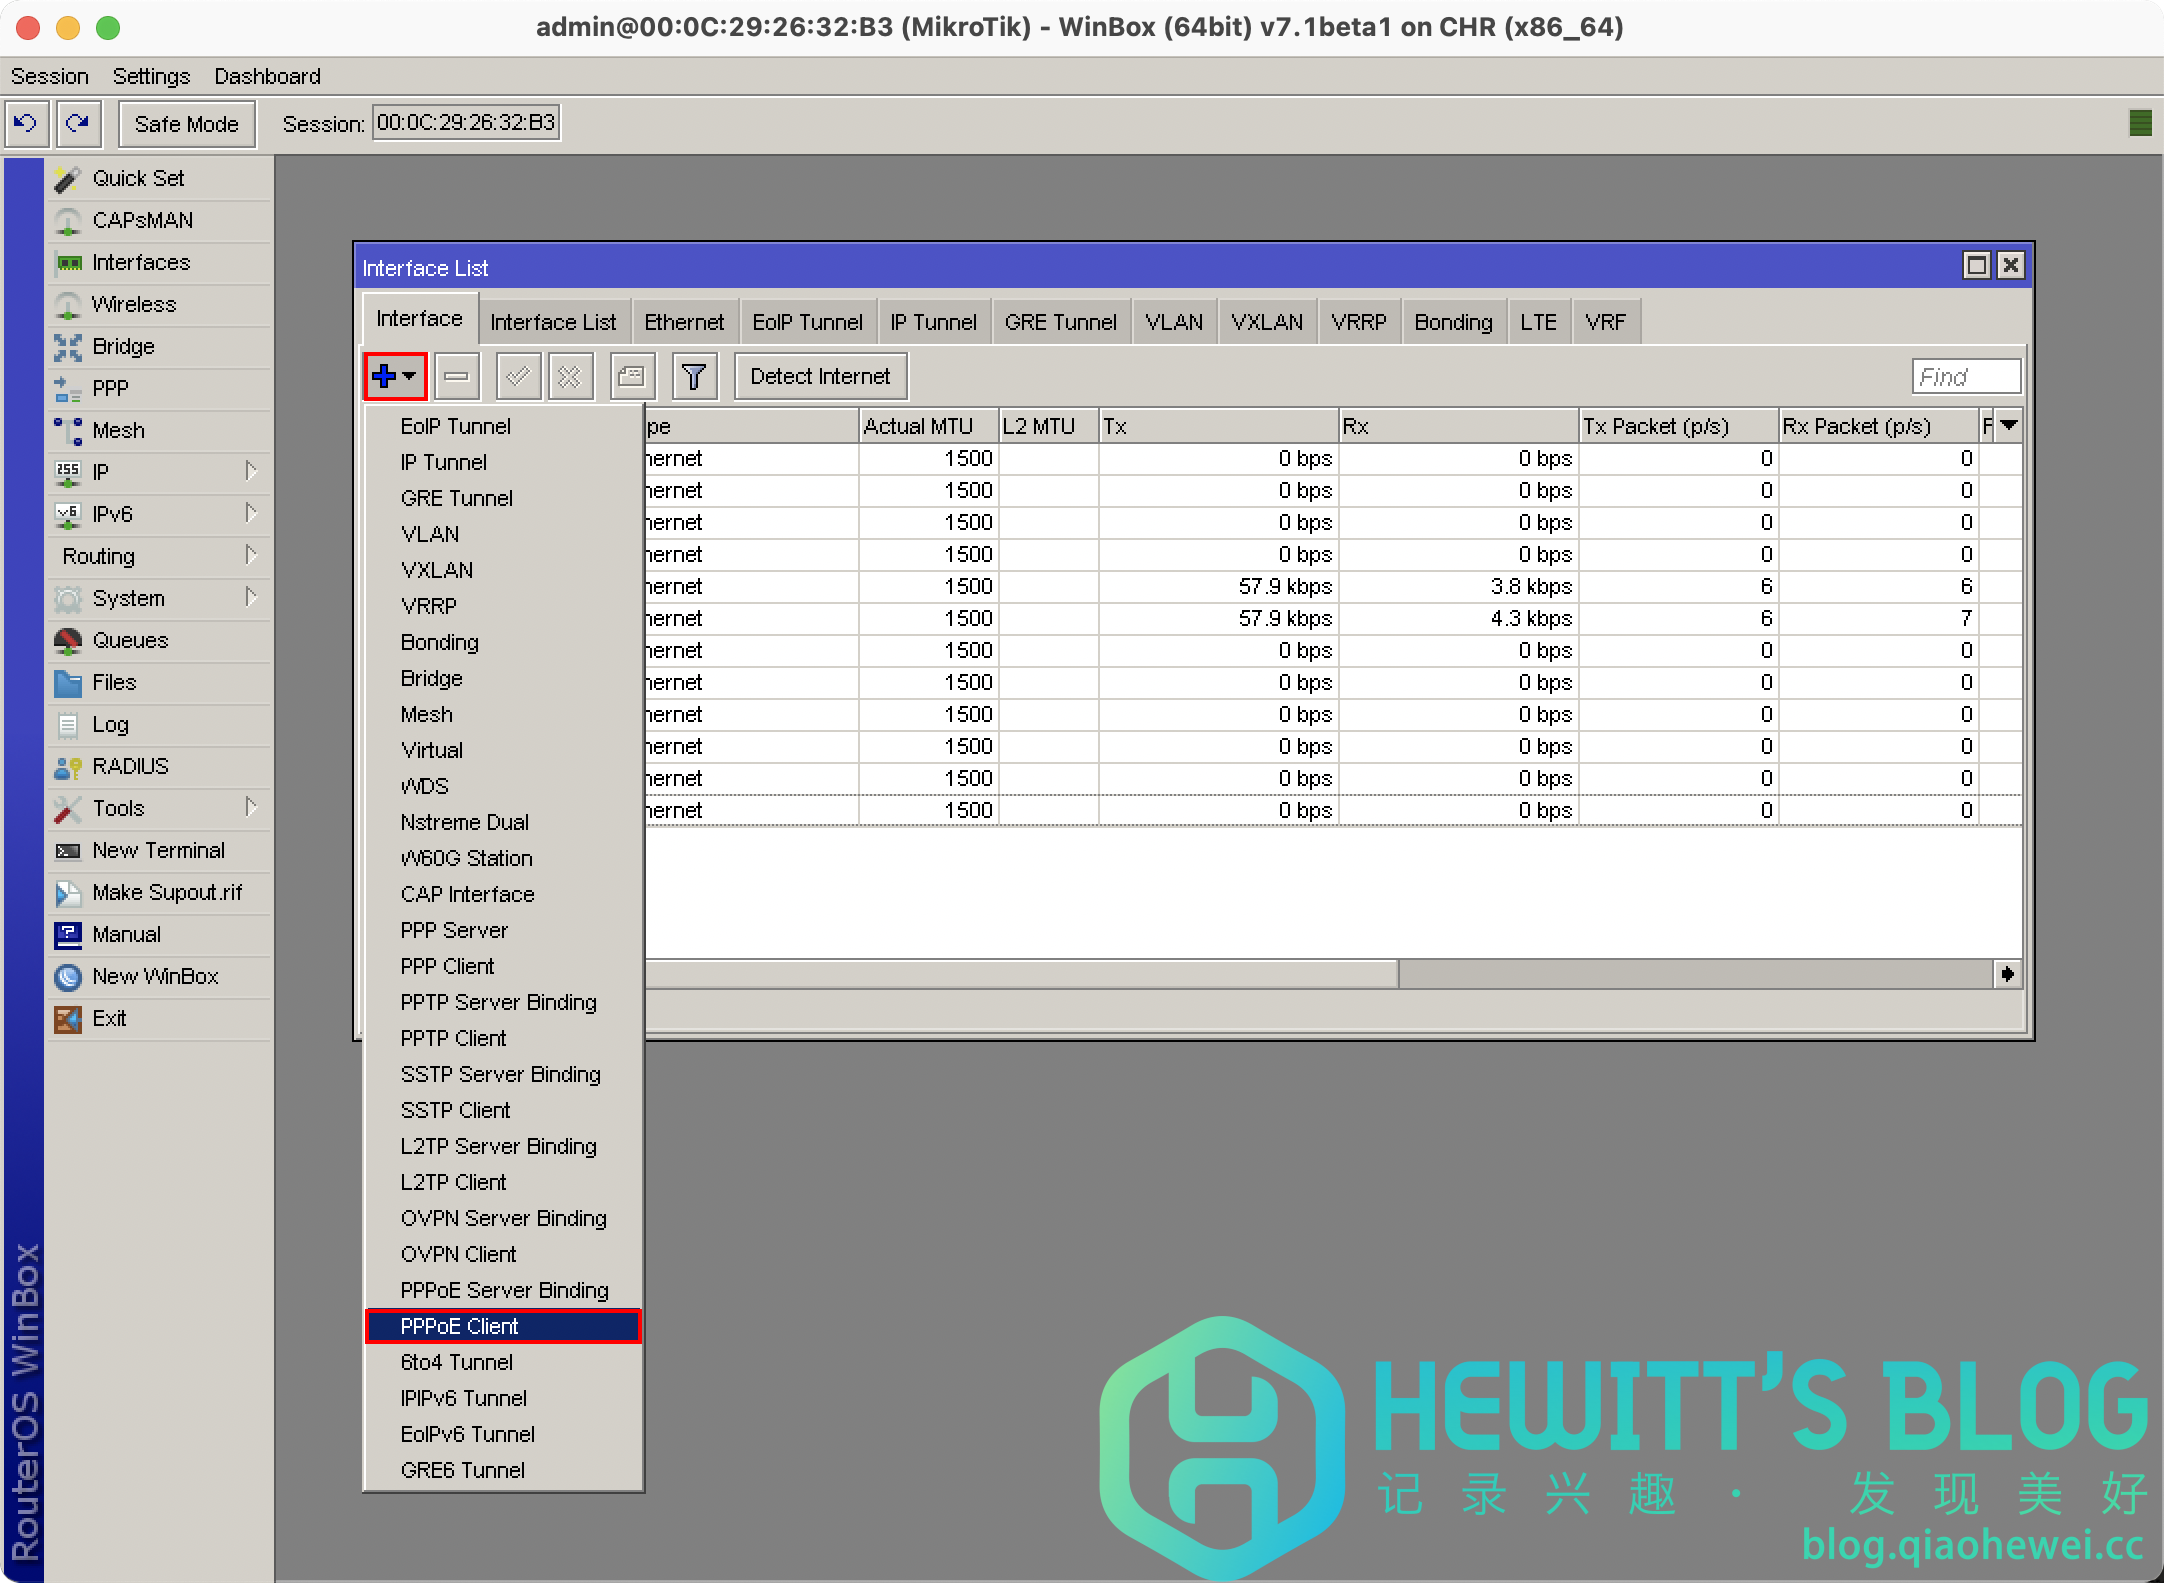Open the add interface plus dropdown
Image resolution: width=2164 pixels, height=1583 pixels.
(395, 377)
